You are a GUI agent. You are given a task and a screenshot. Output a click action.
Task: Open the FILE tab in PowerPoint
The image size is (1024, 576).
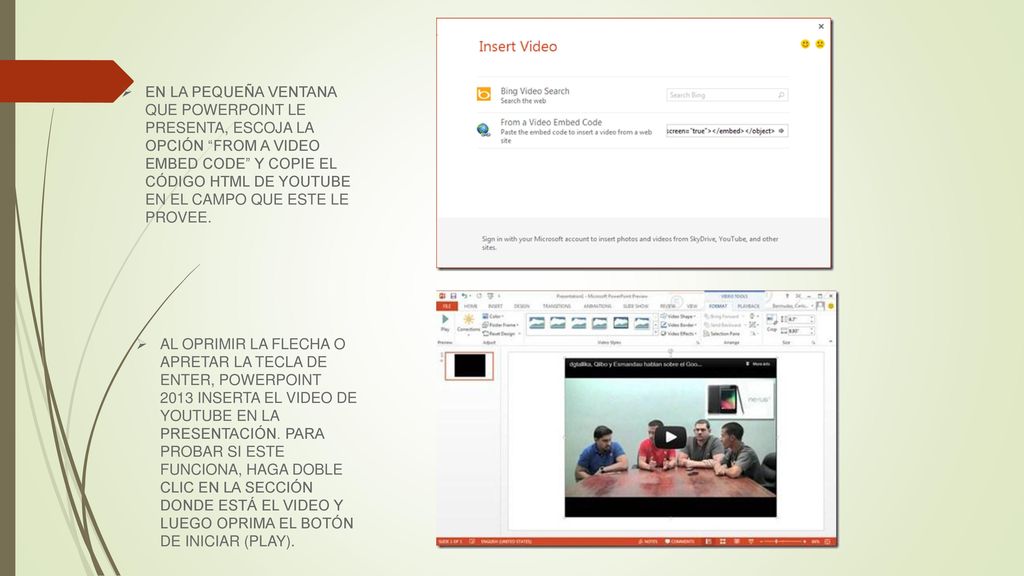click(x=447, y=306)
